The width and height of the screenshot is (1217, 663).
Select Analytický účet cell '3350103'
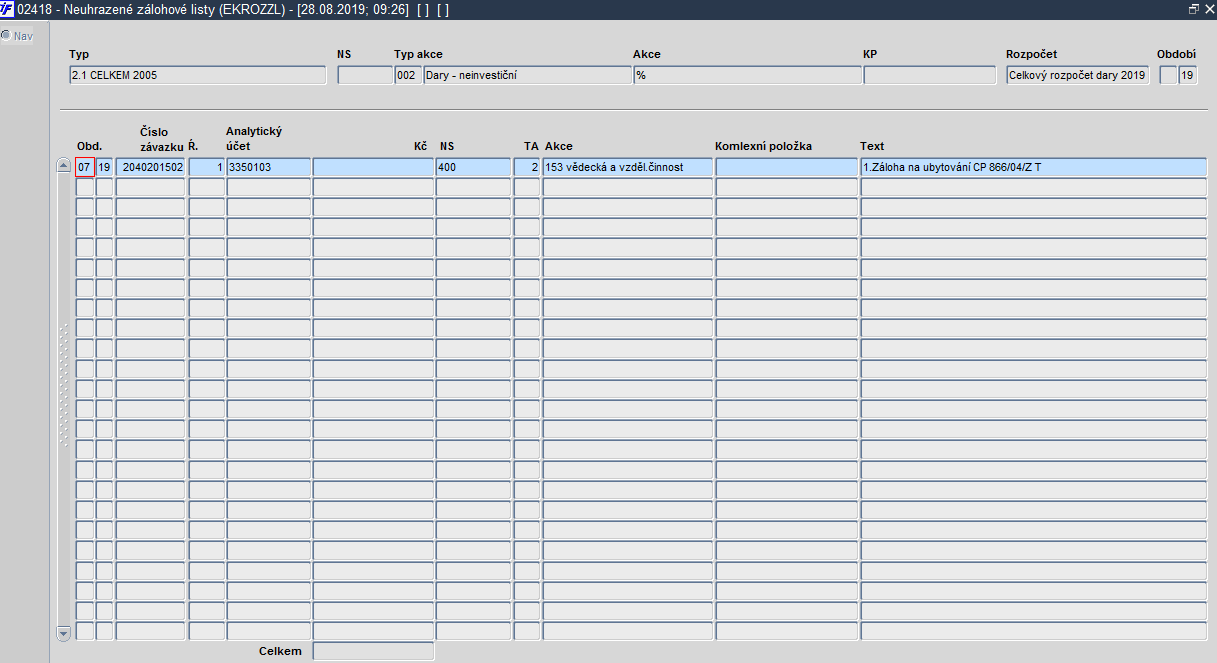269,167
